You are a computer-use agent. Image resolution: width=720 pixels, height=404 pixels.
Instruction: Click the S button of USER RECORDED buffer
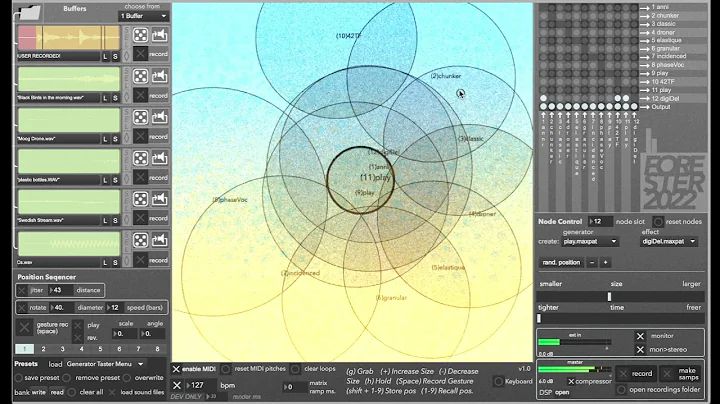pos(115,56)
